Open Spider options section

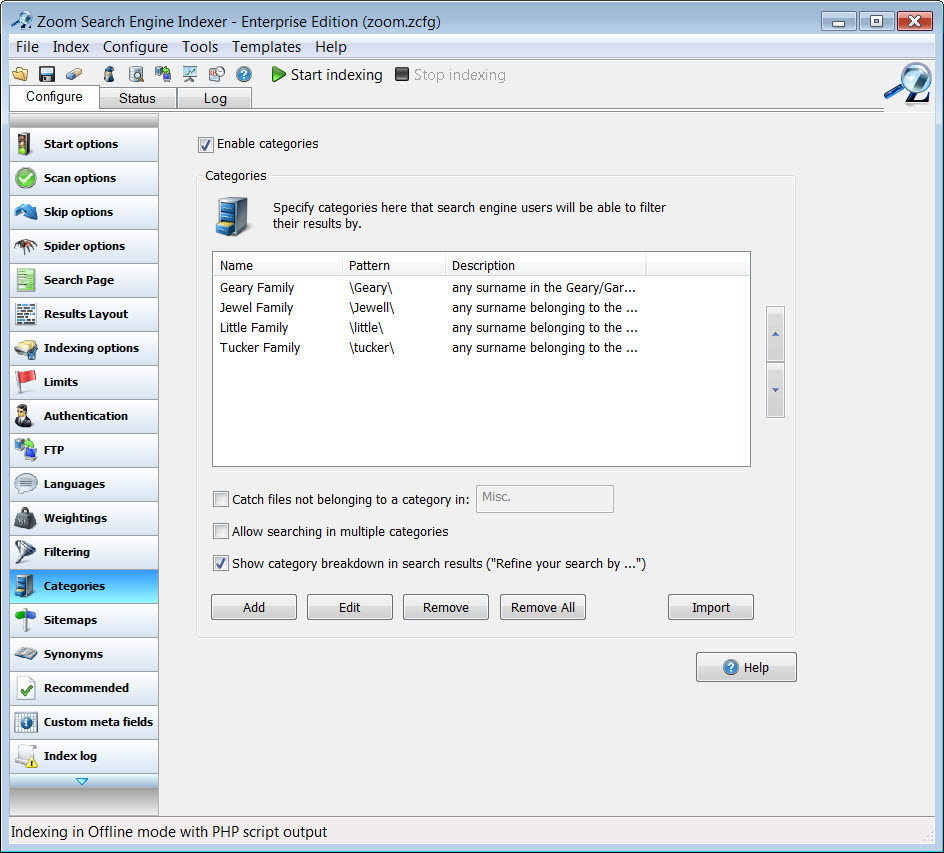tap(84, 246)
